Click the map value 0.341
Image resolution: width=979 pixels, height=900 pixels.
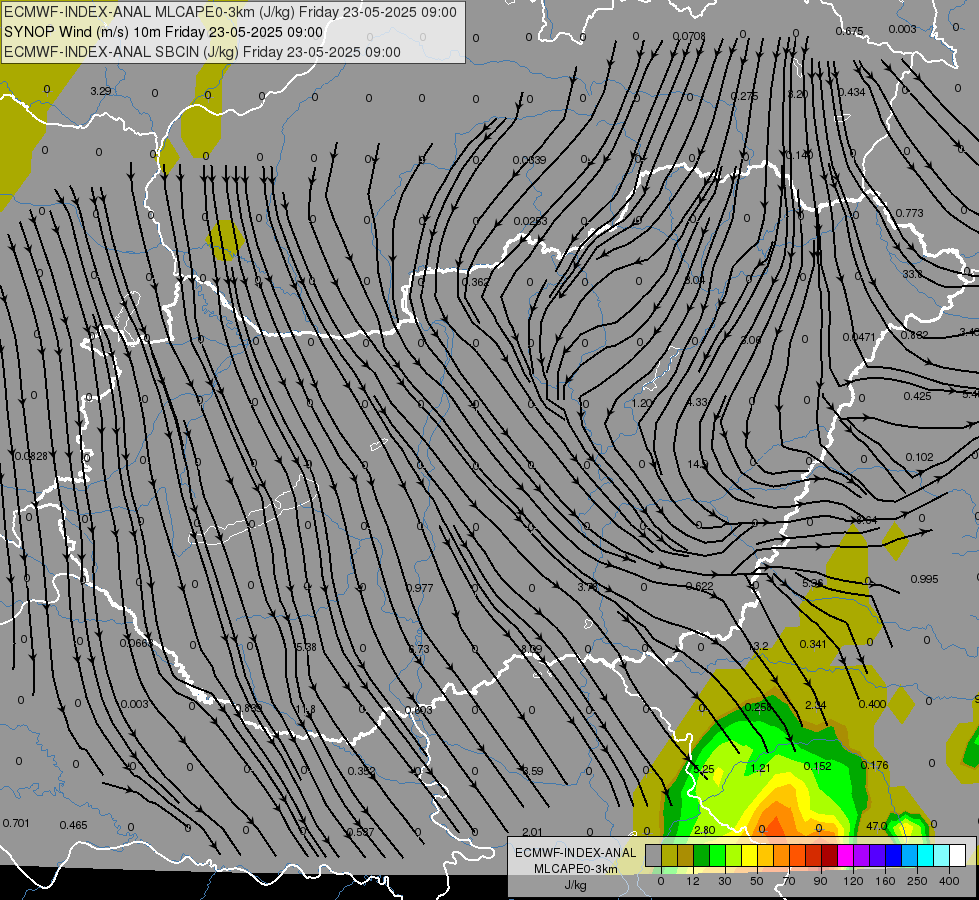[x=813, y=645]
